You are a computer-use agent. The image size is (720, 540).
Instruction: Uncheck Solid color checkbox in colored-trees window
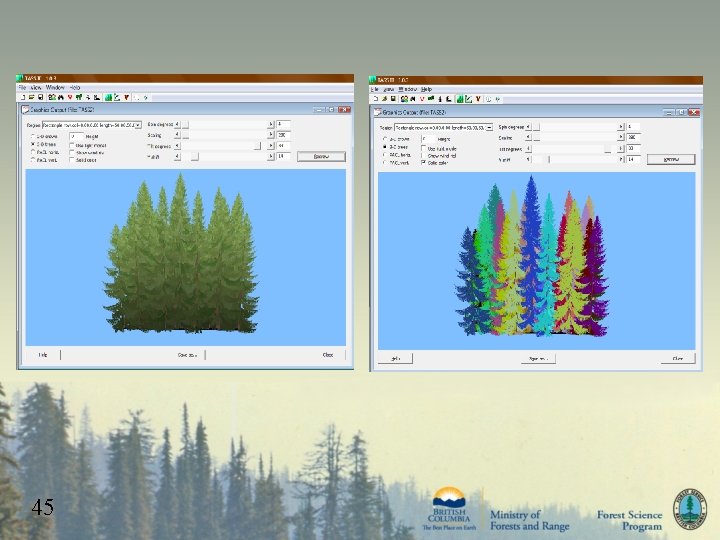(423, 162)
